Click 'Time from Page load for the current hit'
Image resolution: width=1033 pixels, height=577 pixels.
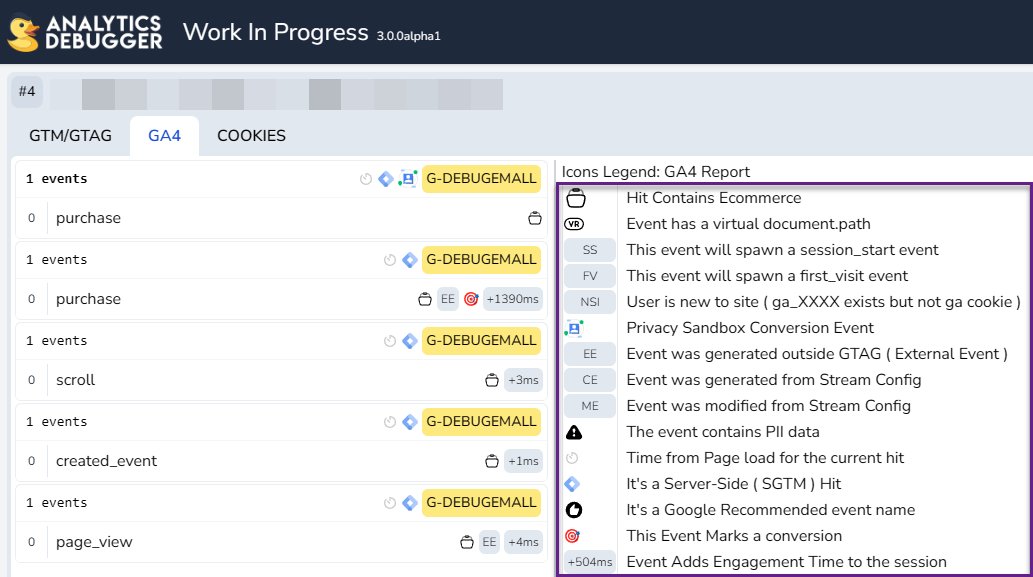click(765, 458)
